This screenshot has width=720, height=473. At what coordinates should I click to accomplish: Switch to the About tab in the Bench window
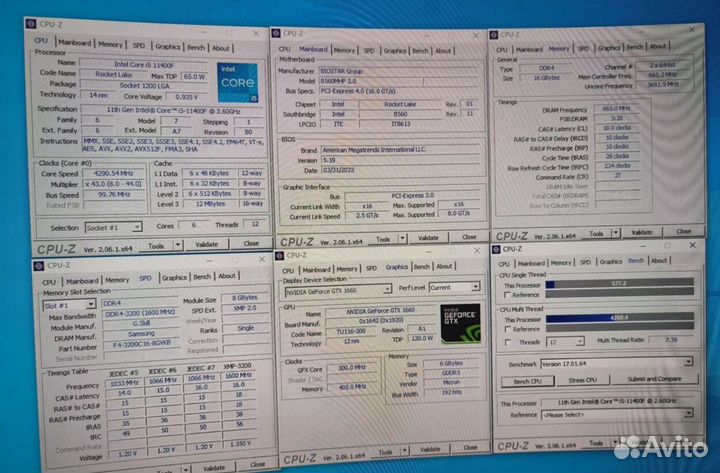pyautogui.click(x=658, y=261)
